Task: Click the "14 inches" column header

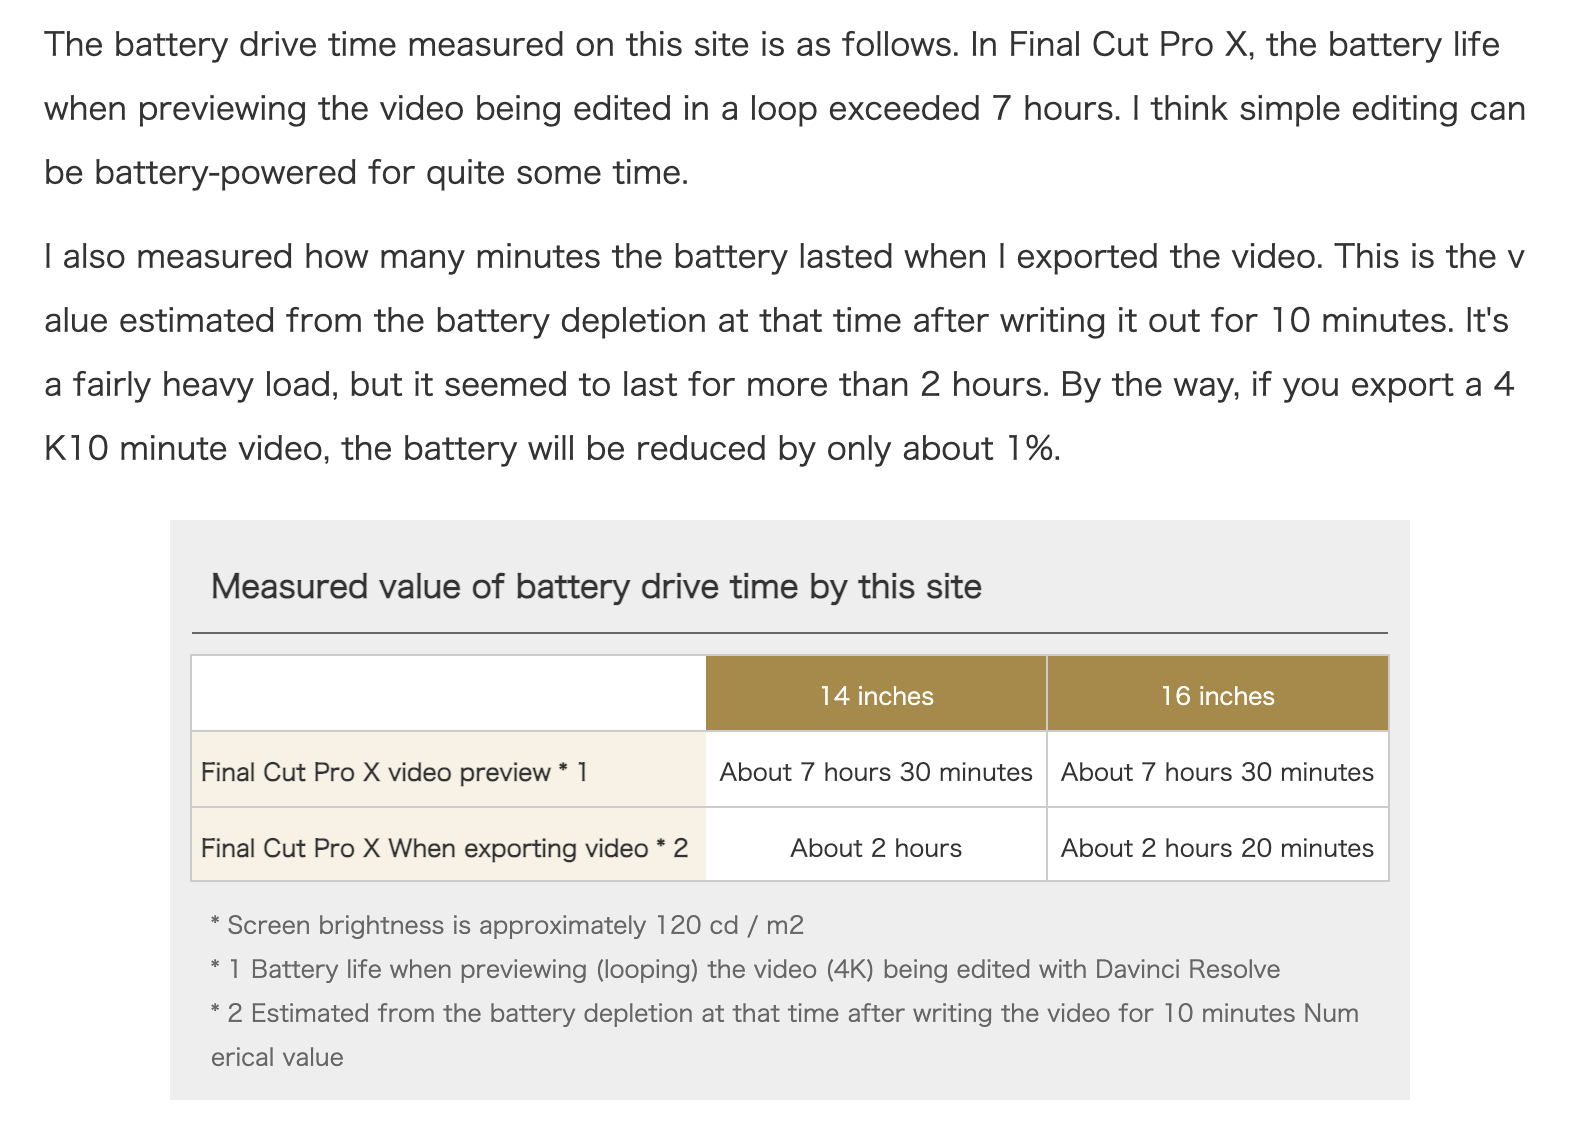Action: point(876,695)
